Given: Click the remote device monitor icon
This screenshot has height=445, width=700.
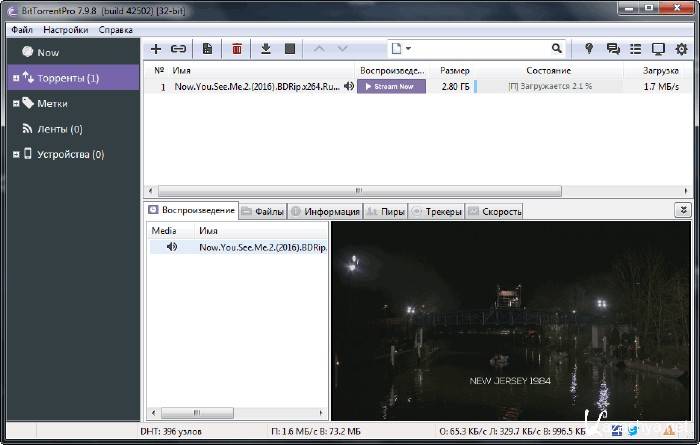Looking at the screenshot, I should tap(658, 48).
